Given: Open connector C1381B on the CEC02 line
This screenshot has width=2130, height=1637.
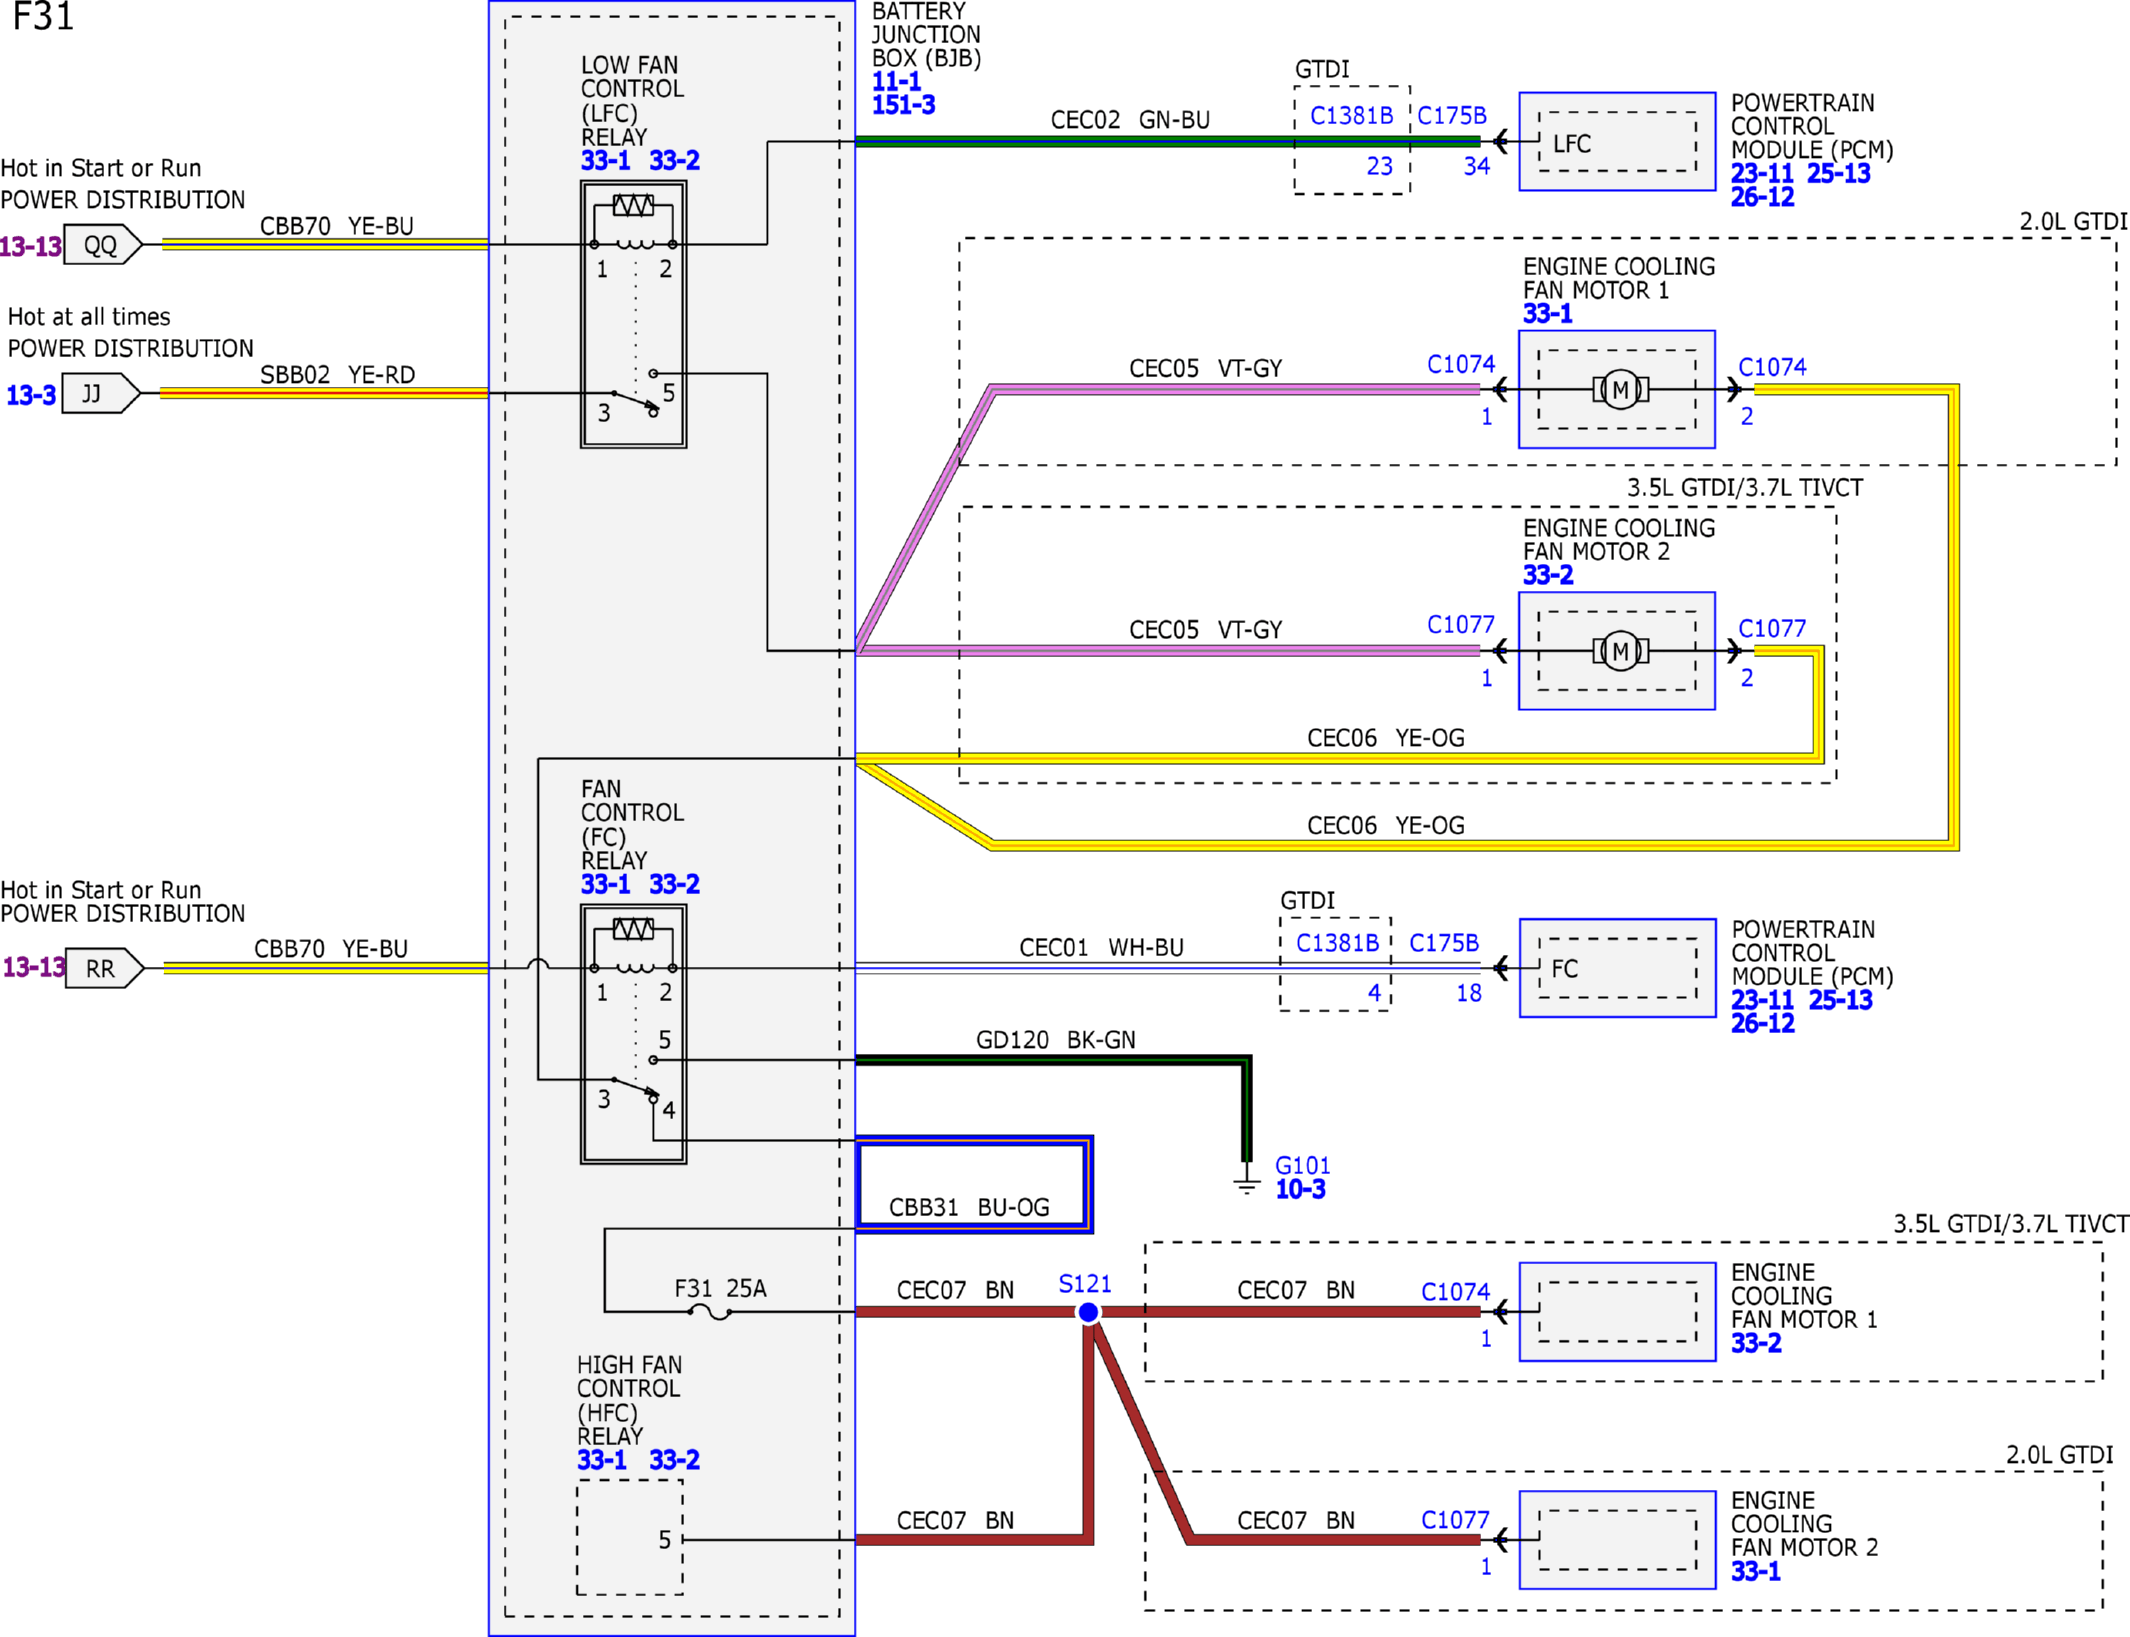Looking at the screenshot, I should pyautogui.click(x=1351, y=116).
